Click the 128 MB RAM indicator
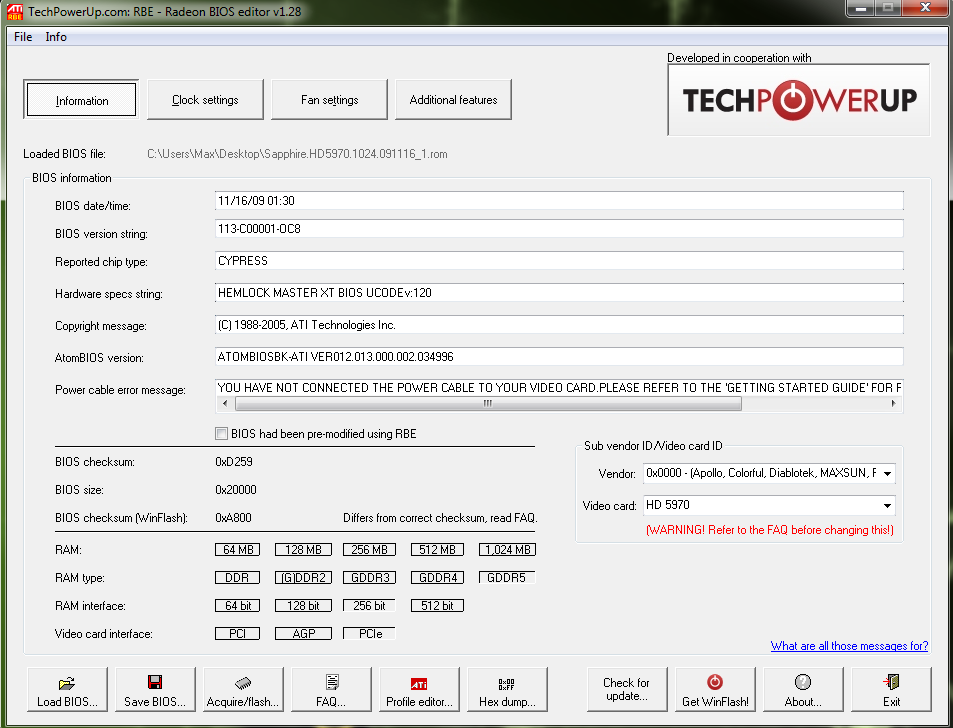This screenshot has height=728, width=953. pos(303,549)
